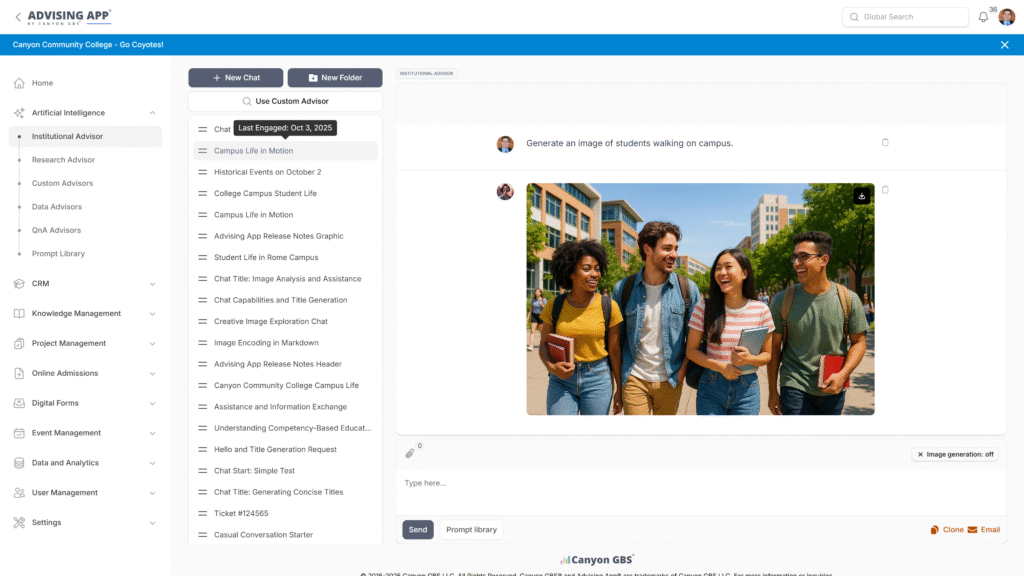The width and height of the screenshot is (1024, 576).
Task: Click the back arrow beside Advising App logo
Action: click(17, 17)
